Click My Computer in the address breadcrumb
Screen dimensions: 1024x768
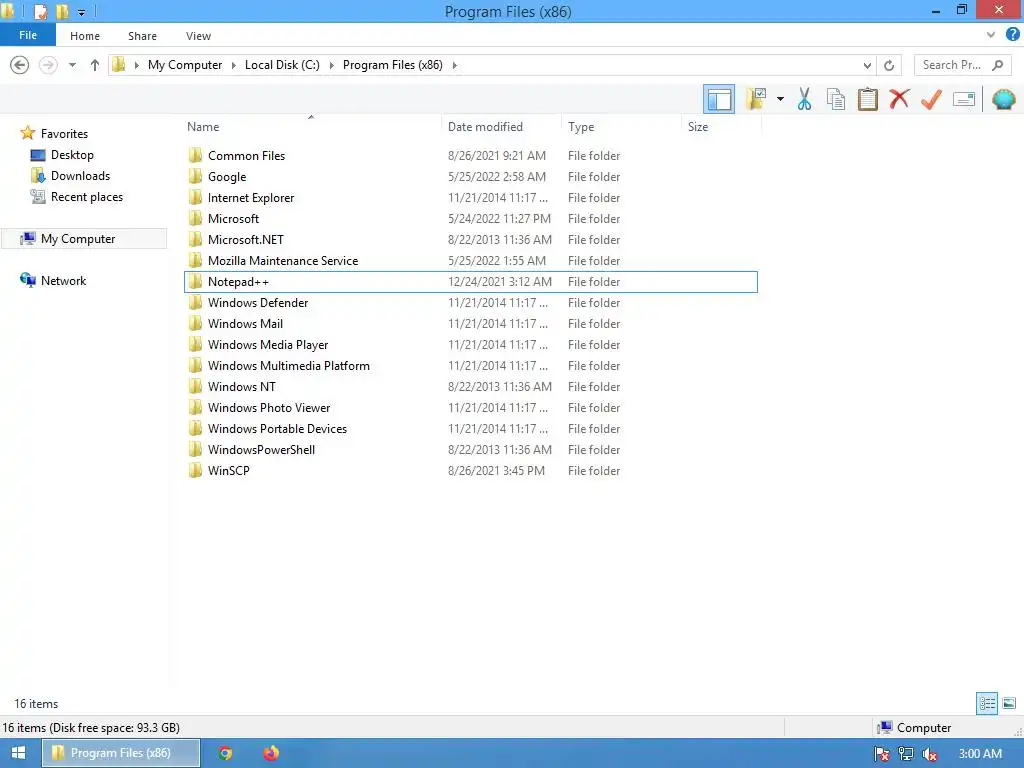pos(185,65)
